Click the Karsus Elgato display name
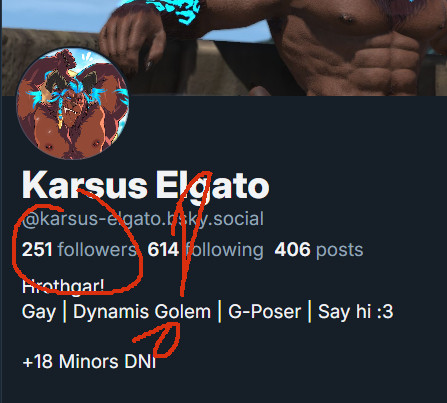Viewport: 447px width, 403px height. point(146,185)
